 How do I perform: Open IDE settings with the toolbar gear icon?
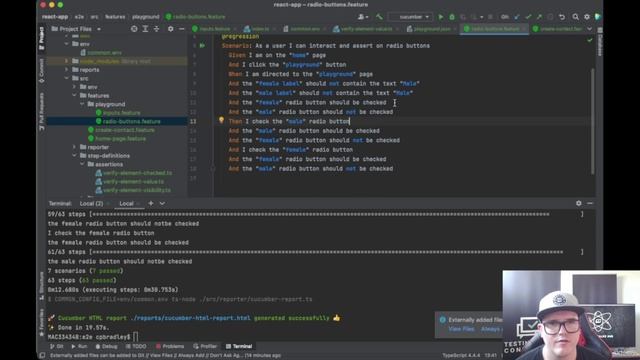587,17
